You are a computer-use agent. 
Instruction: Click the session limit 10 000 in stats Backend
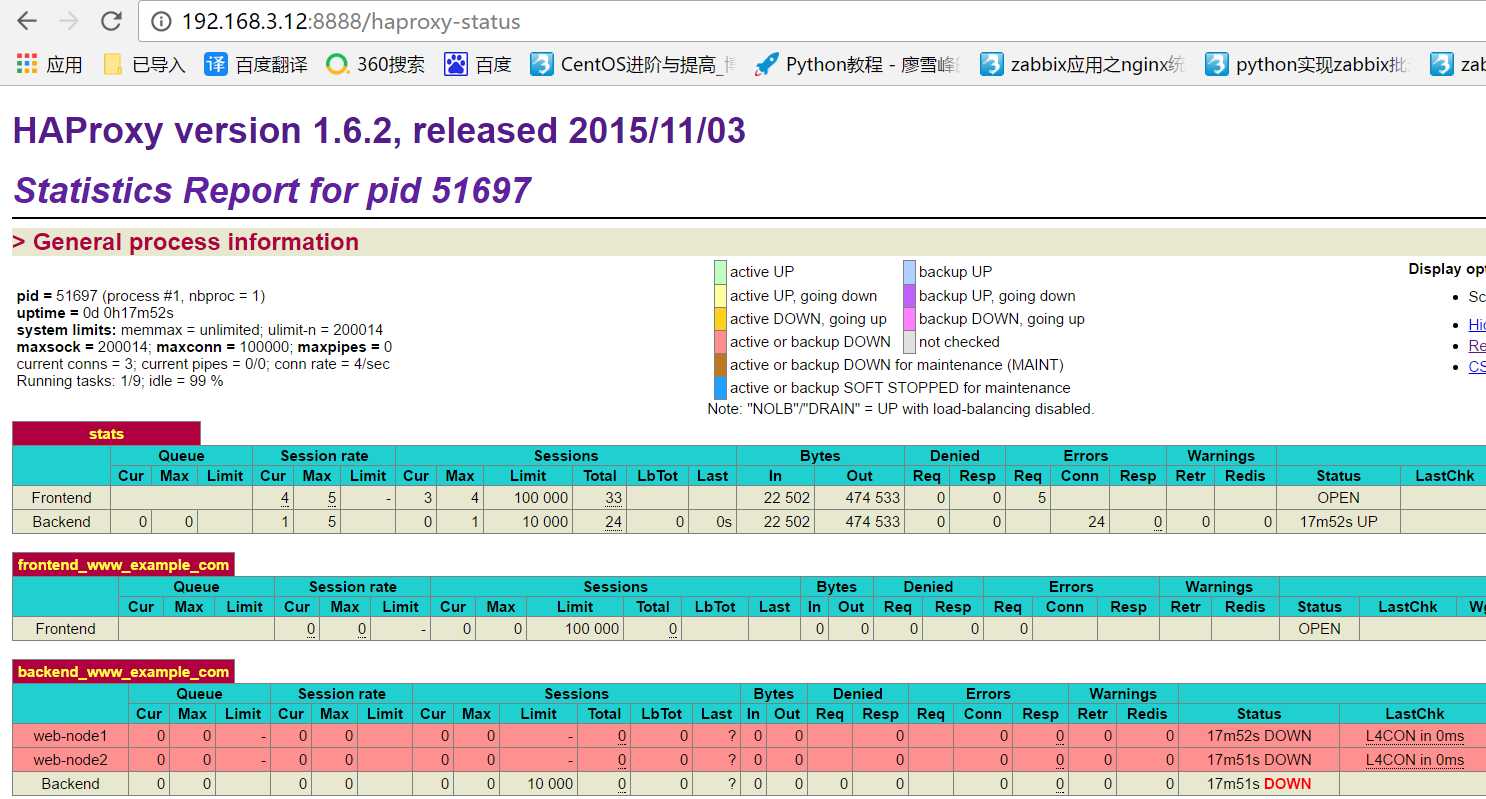(544, 522)
